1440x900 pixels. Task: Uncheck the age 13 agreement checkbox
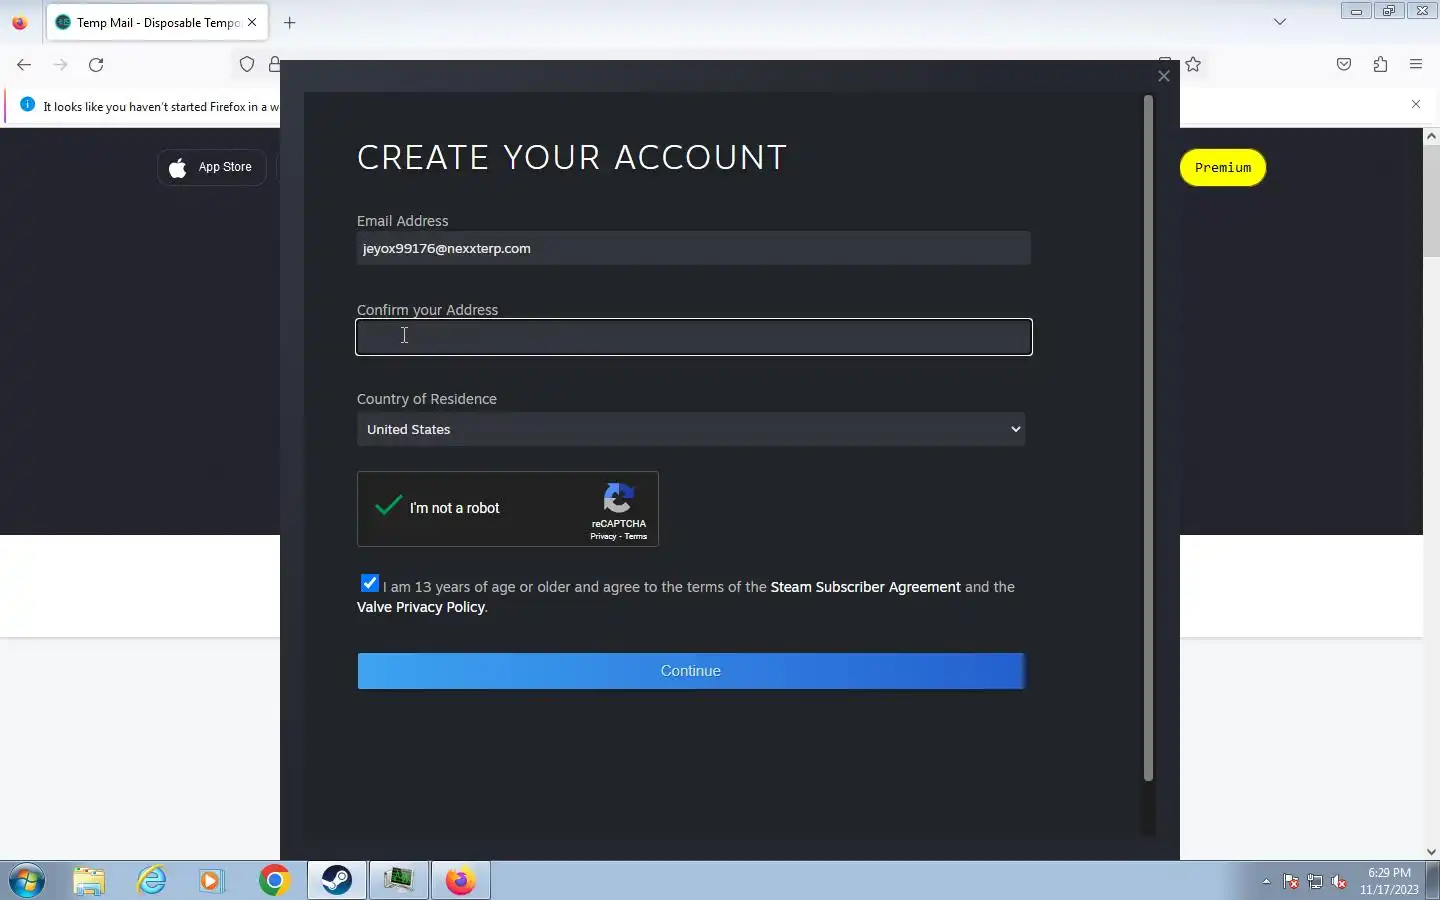(370, 584)
